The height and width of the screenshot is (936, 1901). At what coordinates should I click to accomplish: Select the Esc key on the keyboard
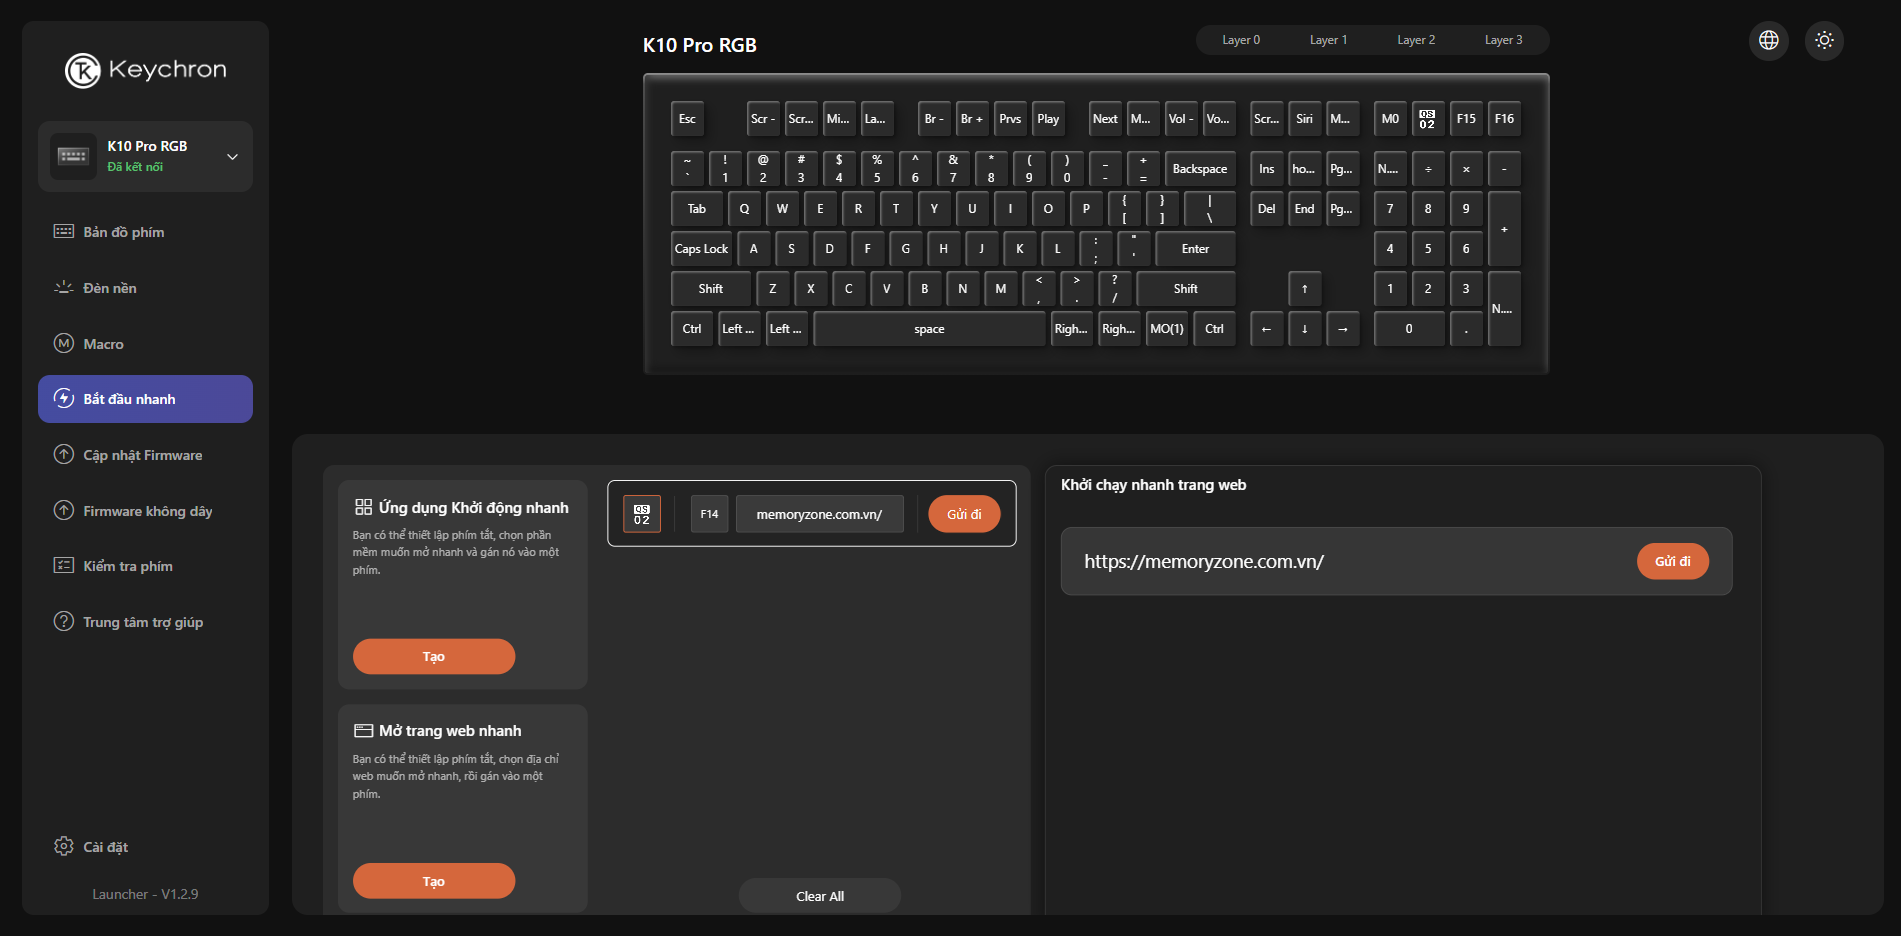[x=688, y=119]
